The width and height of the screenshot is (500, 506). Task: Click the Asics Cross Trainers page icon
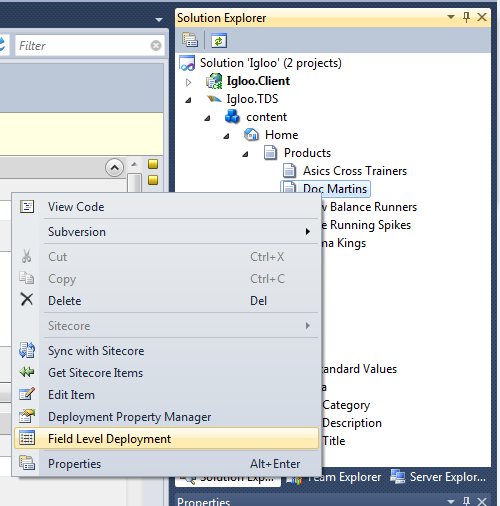tap(289, 171)
